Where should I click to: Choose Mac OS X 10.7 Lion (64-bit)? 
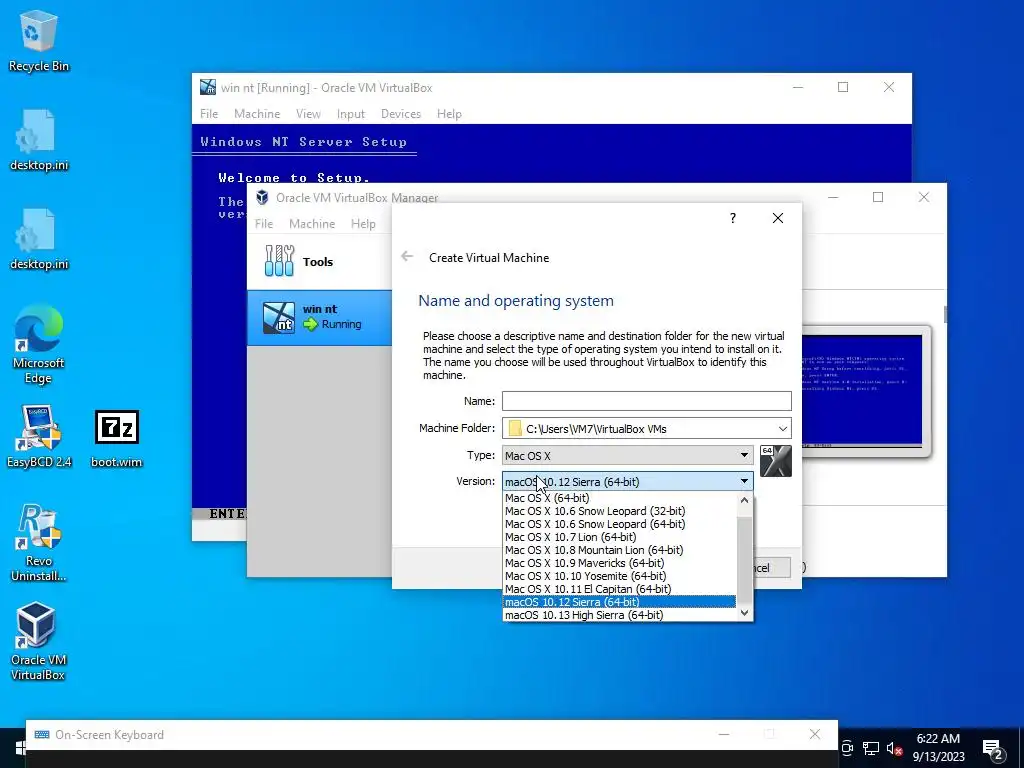pyautogui.click(x=619, y=537)
